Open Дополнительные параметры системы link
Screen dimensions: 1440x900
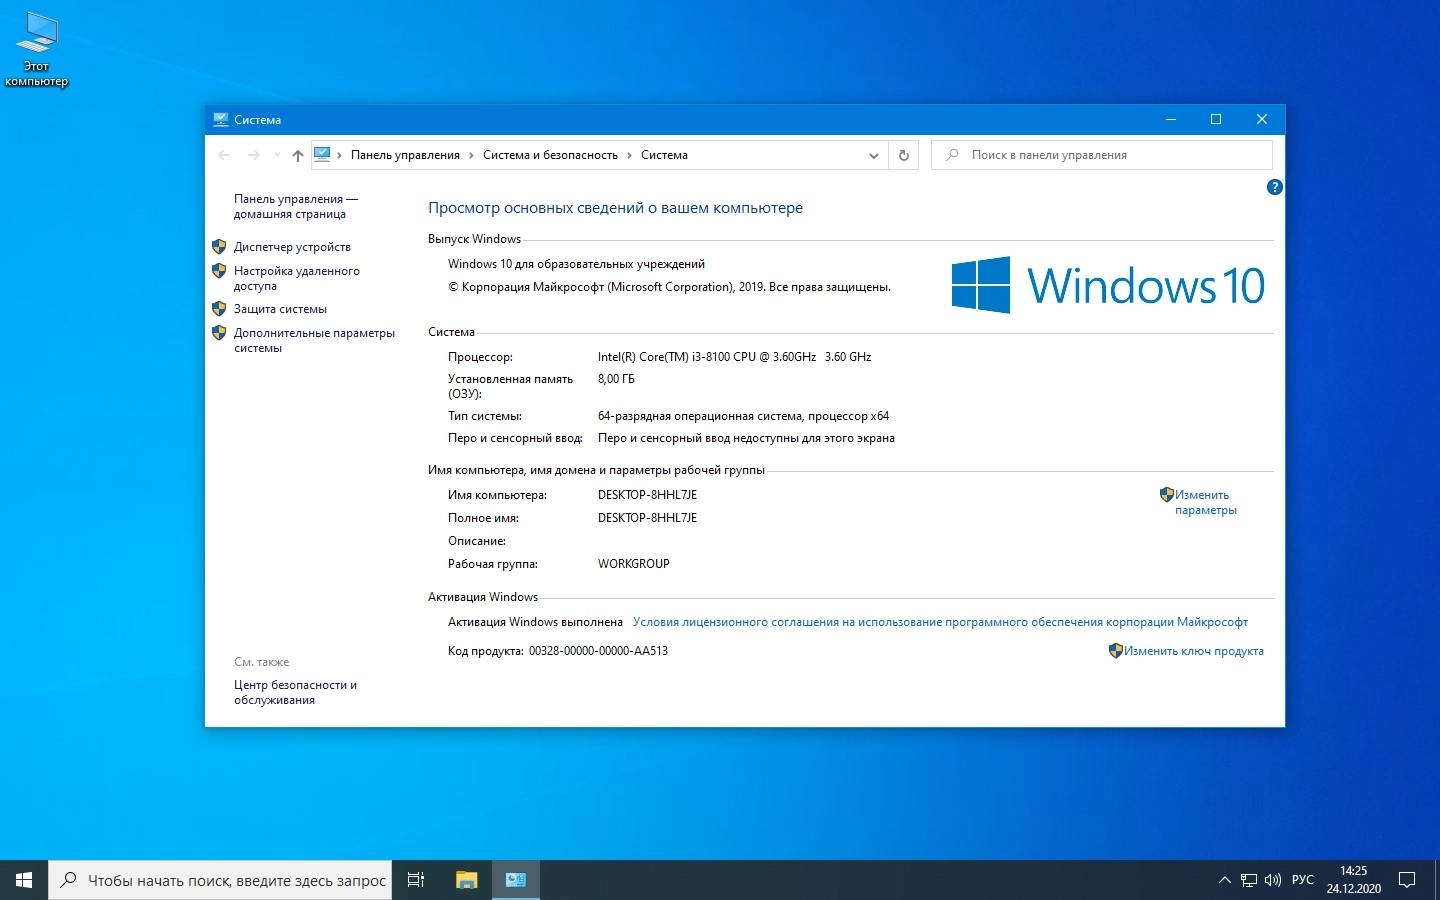coord(314,340)
